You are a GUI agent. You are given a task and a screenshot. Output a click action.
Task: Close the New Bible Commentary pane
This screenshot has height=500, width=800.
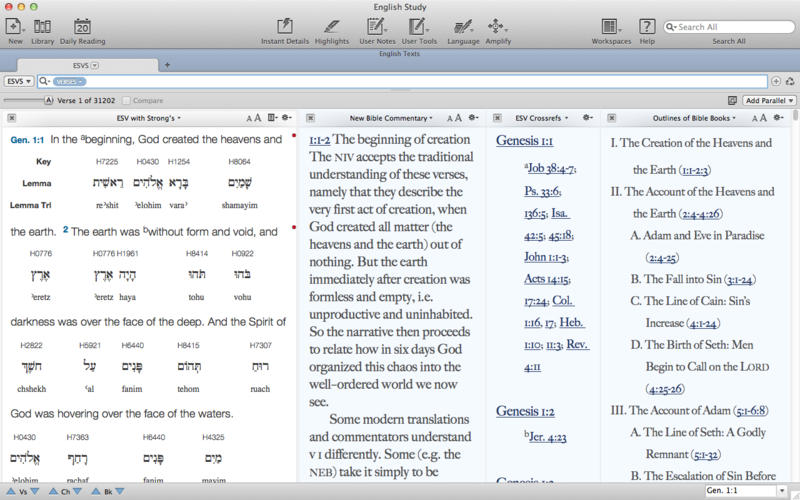[x=310, y=118]
